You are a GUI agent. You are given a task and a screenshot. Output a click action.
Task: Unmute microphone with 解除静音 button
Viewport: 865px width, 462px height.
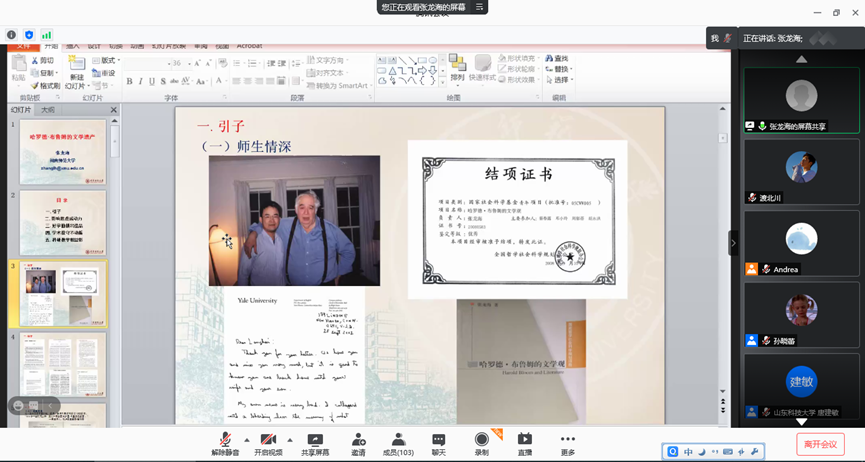tap(226, 443)
